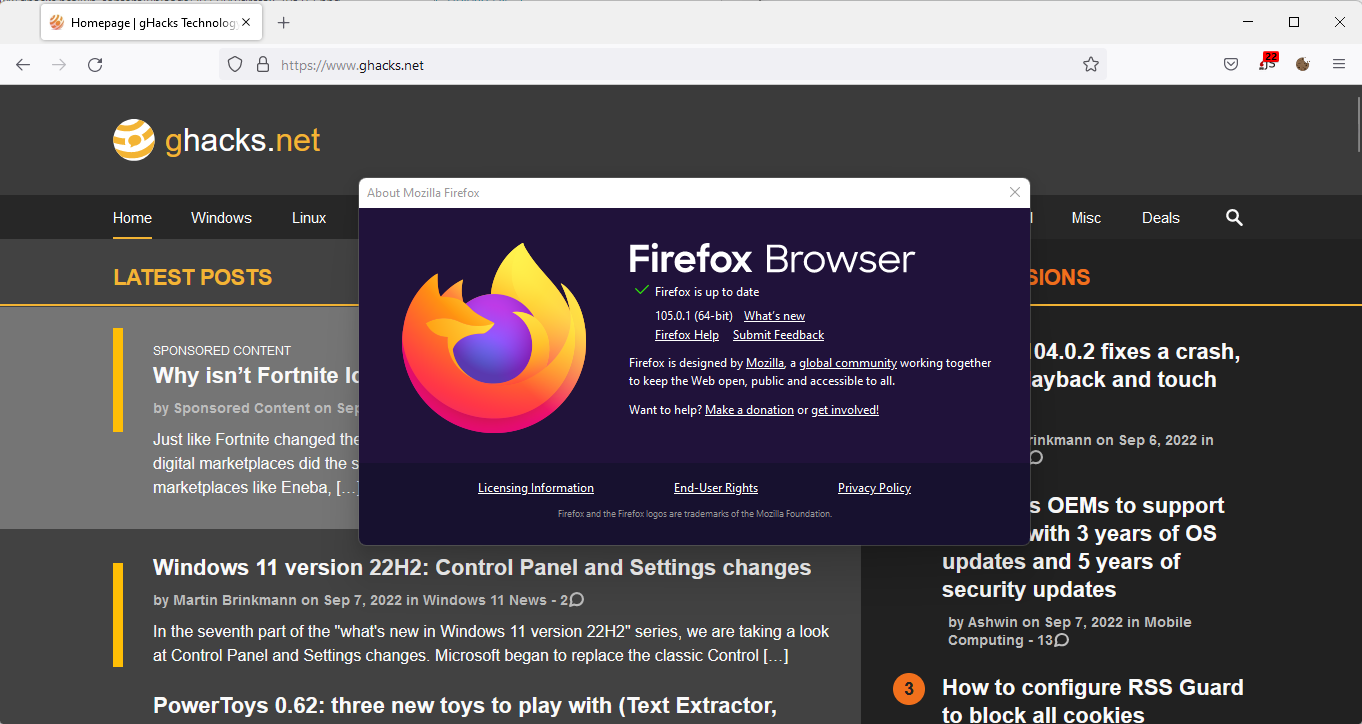Focus the address bar showing ghacks.net

click(x=663, y=65)
